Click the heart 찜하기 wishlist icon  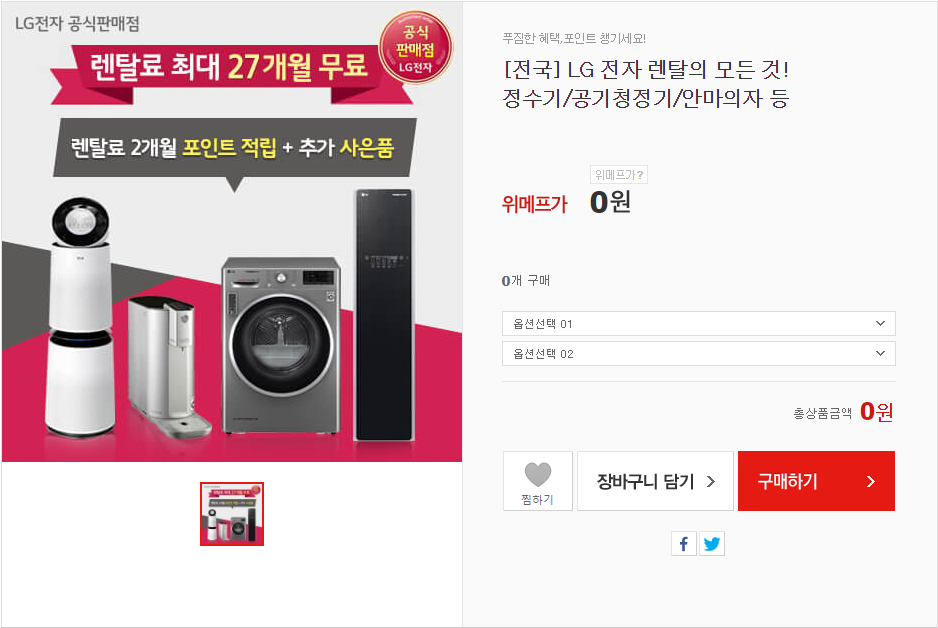(x=537, y=474)
